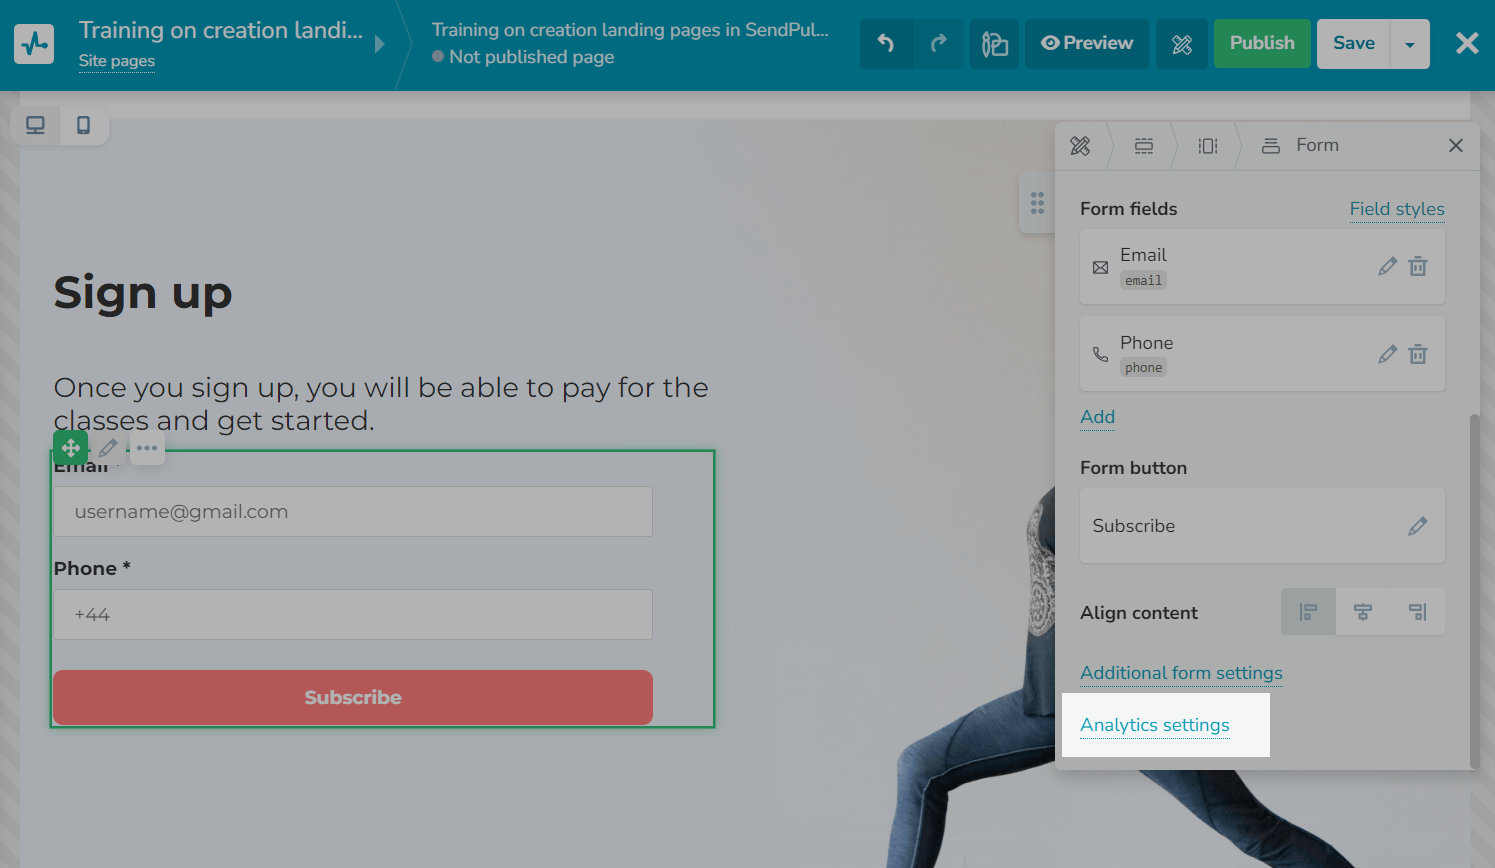Image resolution: width=1495 pixels, height=868 pixels.
Task: Delete the Email form field
Action: 1418,266
